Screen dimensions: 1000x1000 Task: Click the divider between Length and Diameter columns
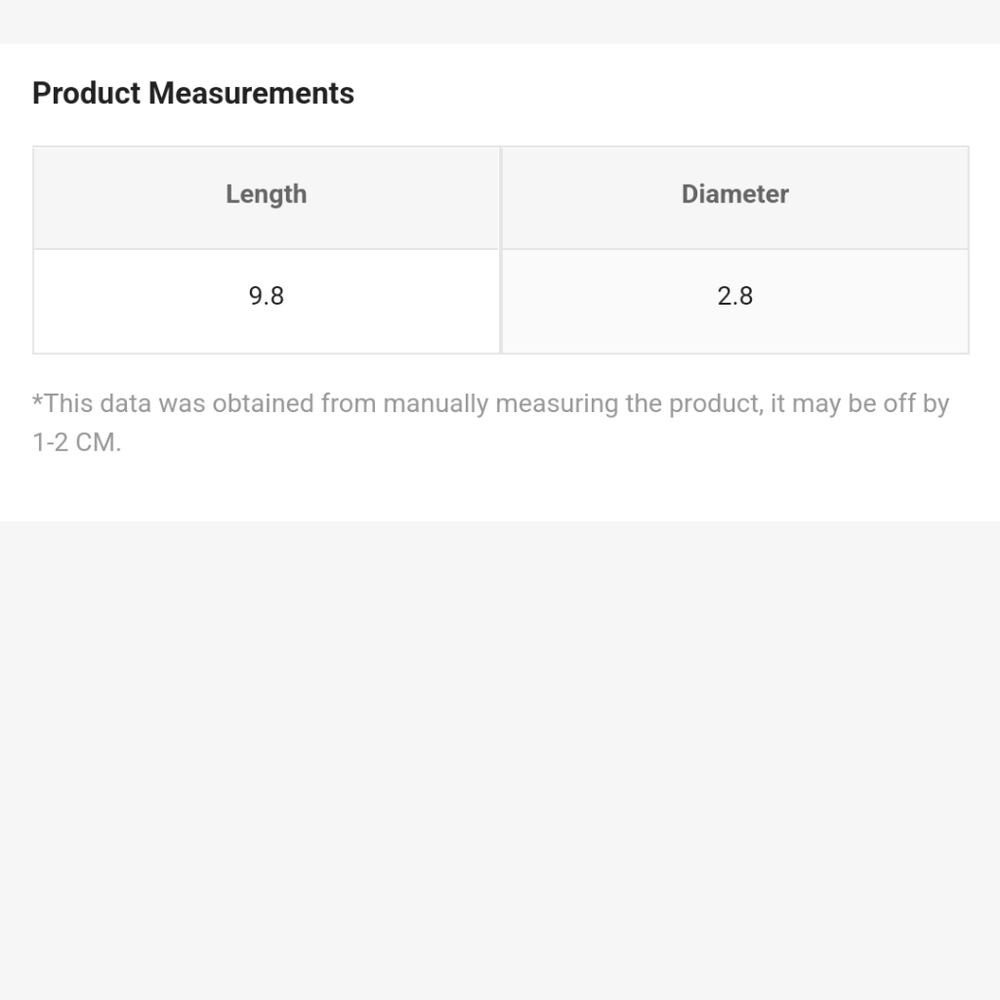pyautogui.click(x=501, y=250)
